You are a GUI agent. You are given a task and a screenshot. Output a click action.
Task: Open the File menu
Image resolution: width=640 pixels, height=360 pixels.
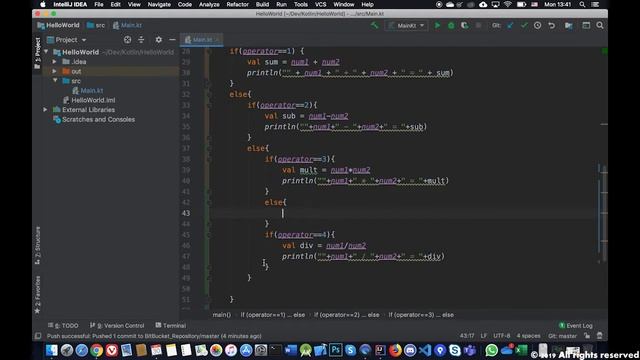(99, 4)
